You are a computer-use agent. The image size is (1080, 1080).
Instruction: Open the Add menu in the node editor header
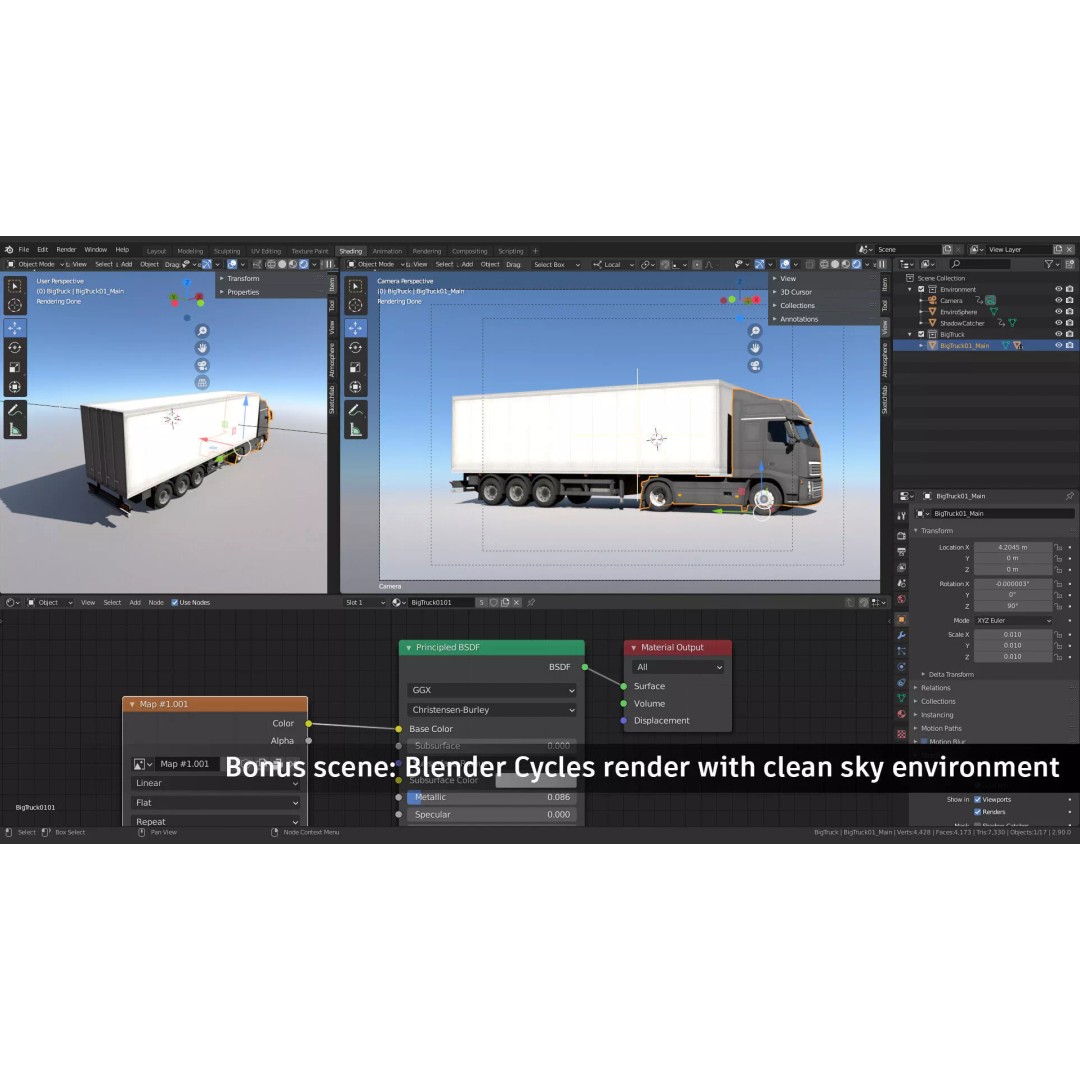pos(135,603)
